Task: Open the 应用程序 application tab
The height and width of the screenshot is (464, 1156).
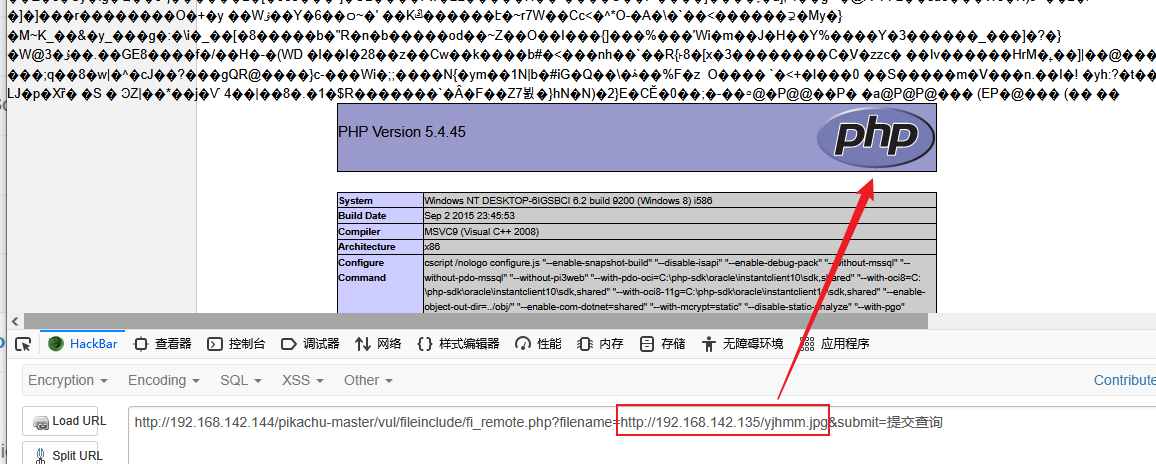Action: 835,344
